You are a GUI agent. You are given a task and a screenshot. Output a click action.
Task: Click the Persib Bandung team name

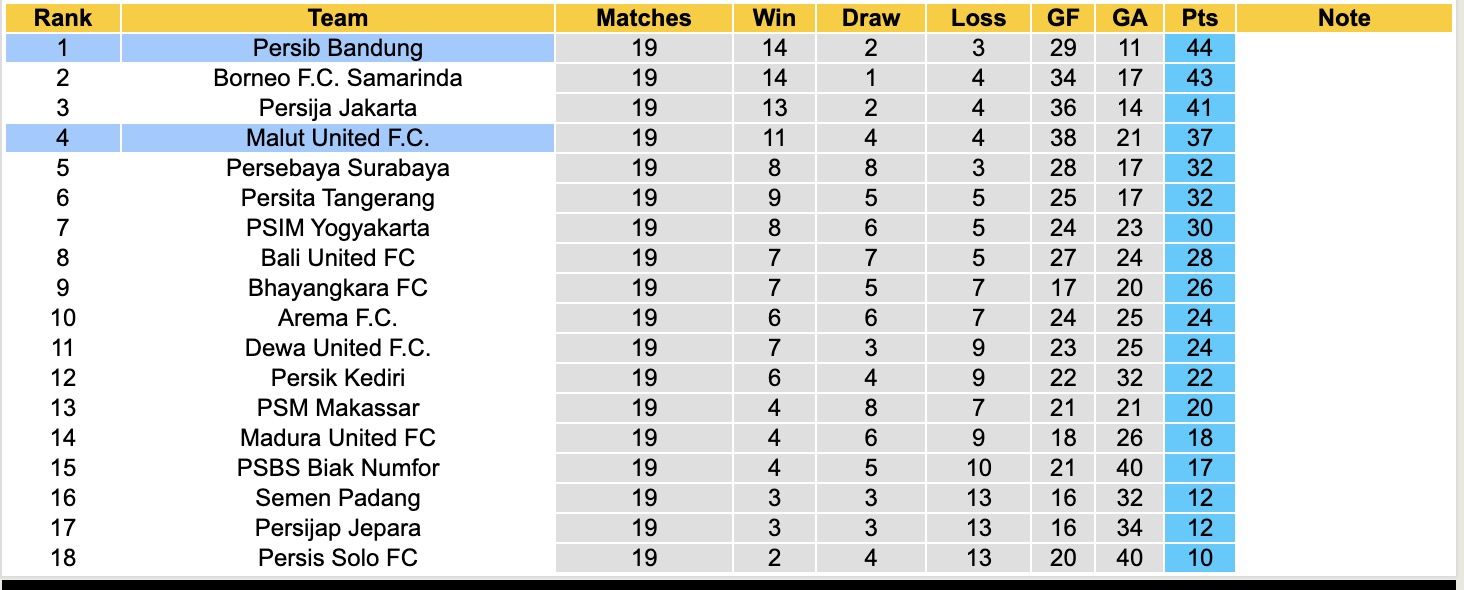click(338, 48)
